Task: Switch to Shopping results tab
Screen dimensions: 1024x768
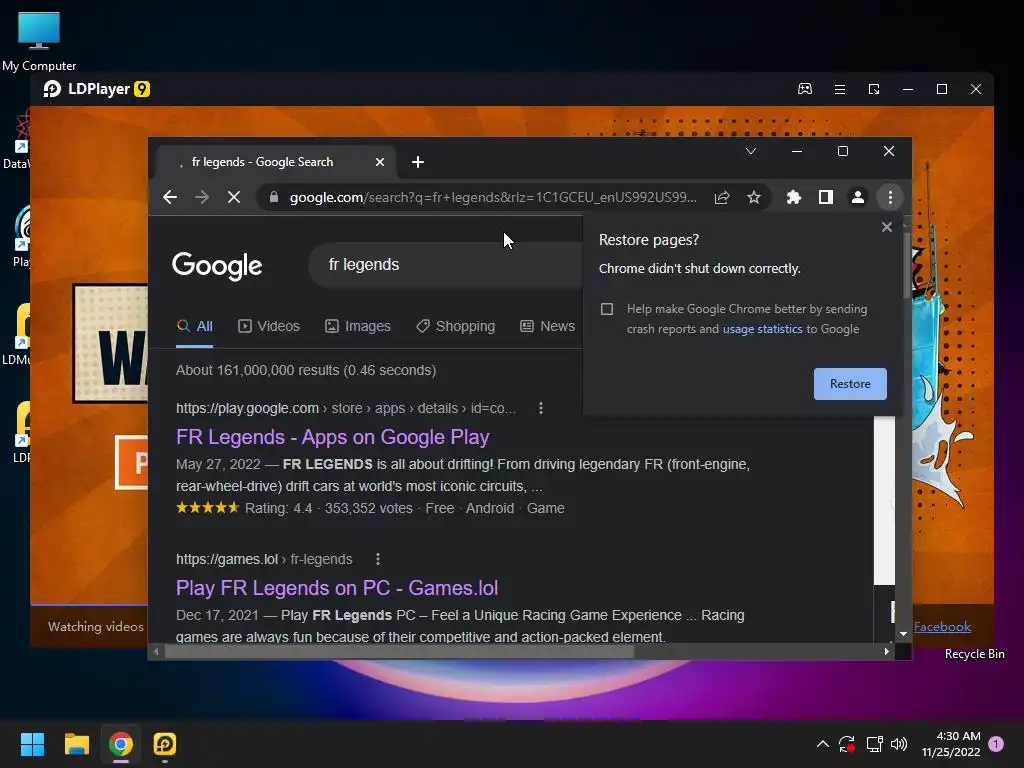Action: [455, 326]
